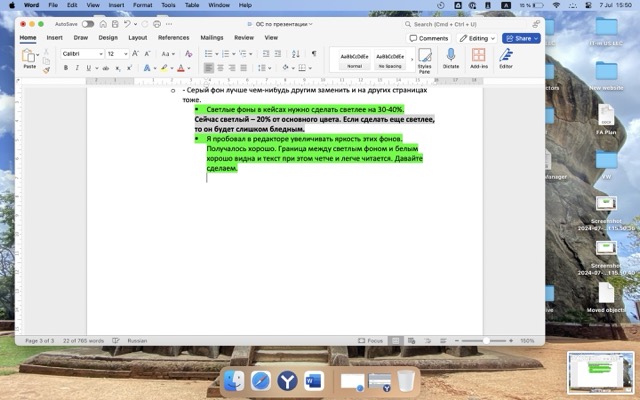Switch to the References ribbon tab
The width and height of the screenshot is (640, 400).
pos(173,38)
